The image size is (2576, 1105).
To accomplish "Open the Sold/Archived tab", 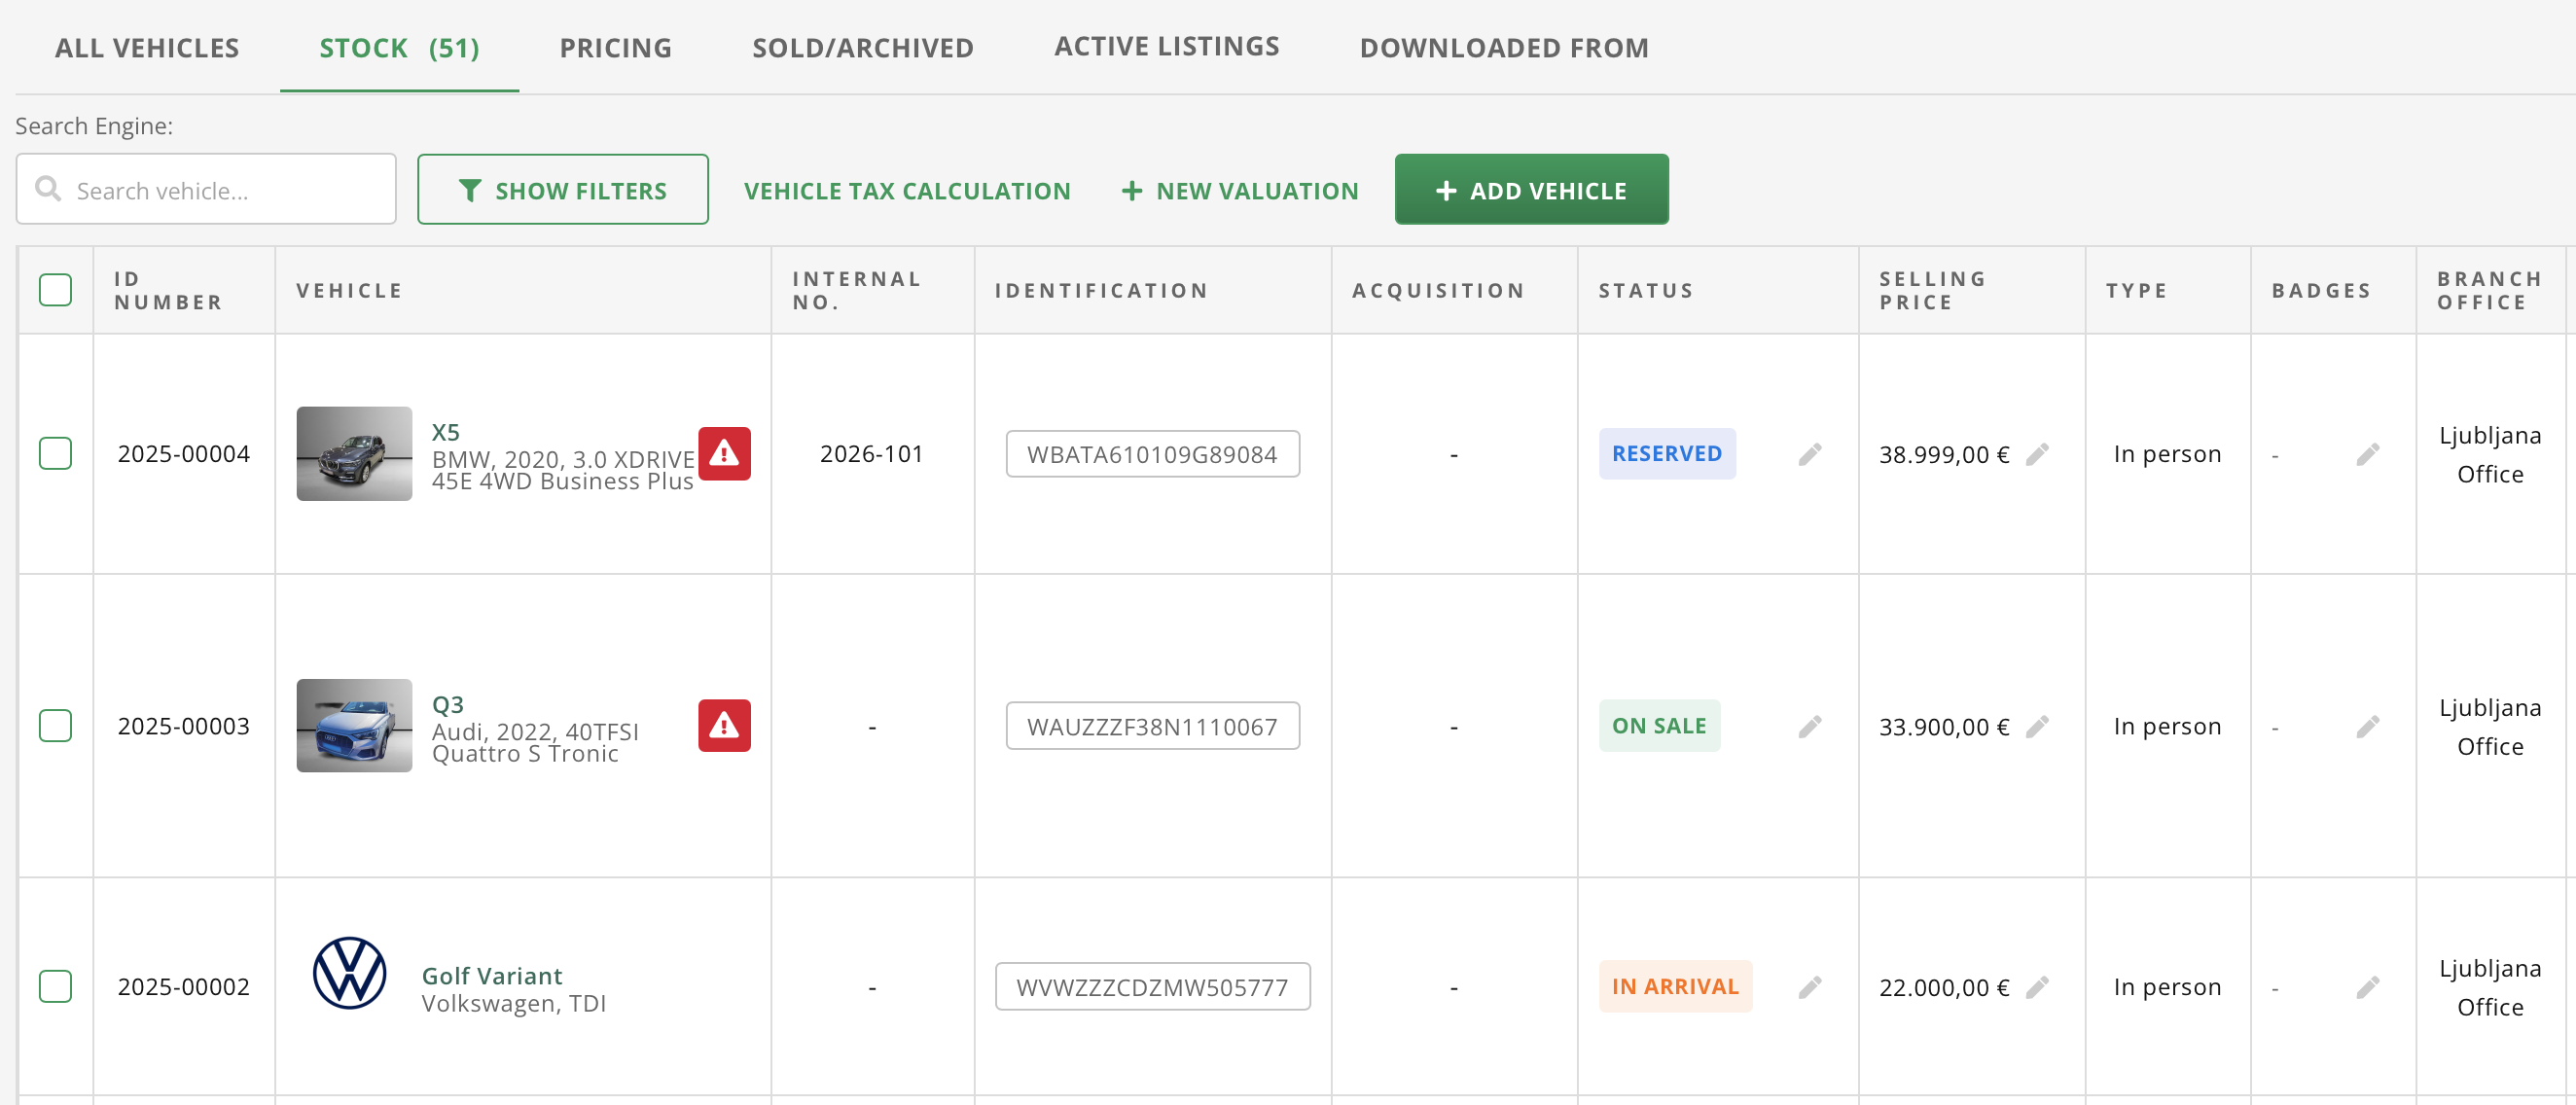I will 862,48.
